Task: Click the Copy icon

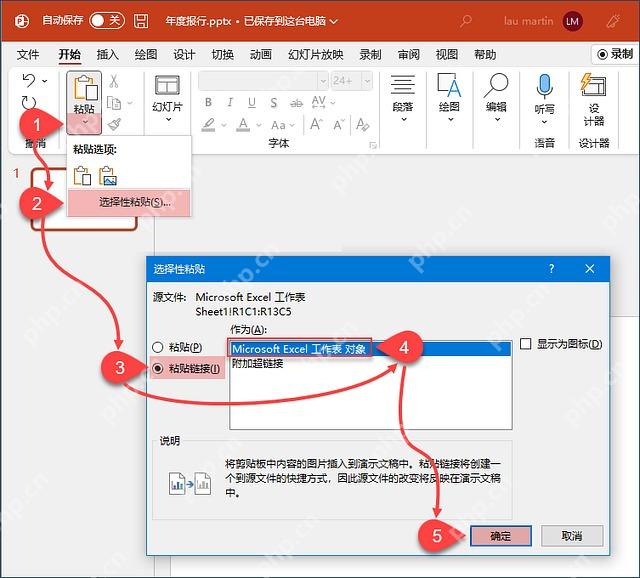Action: click(x=114, y=103)
